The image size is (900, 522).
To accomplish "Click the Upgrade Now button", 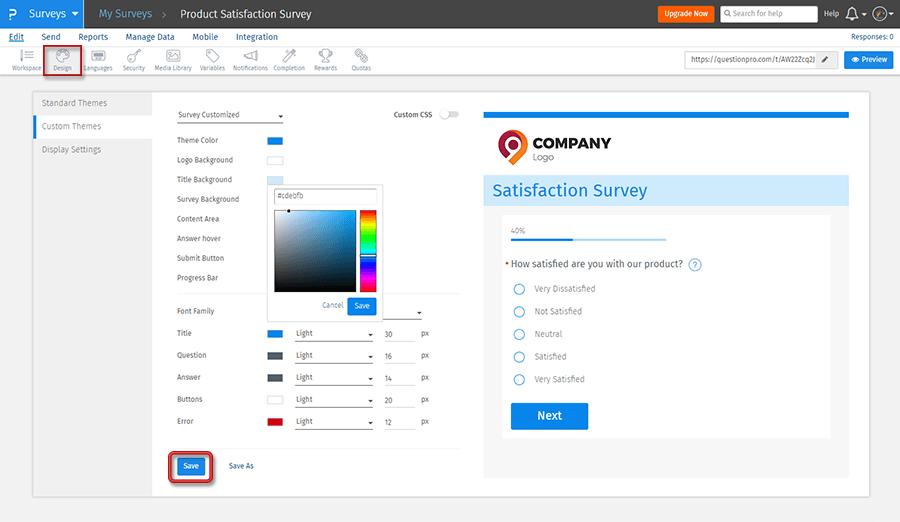I will 686,14.
